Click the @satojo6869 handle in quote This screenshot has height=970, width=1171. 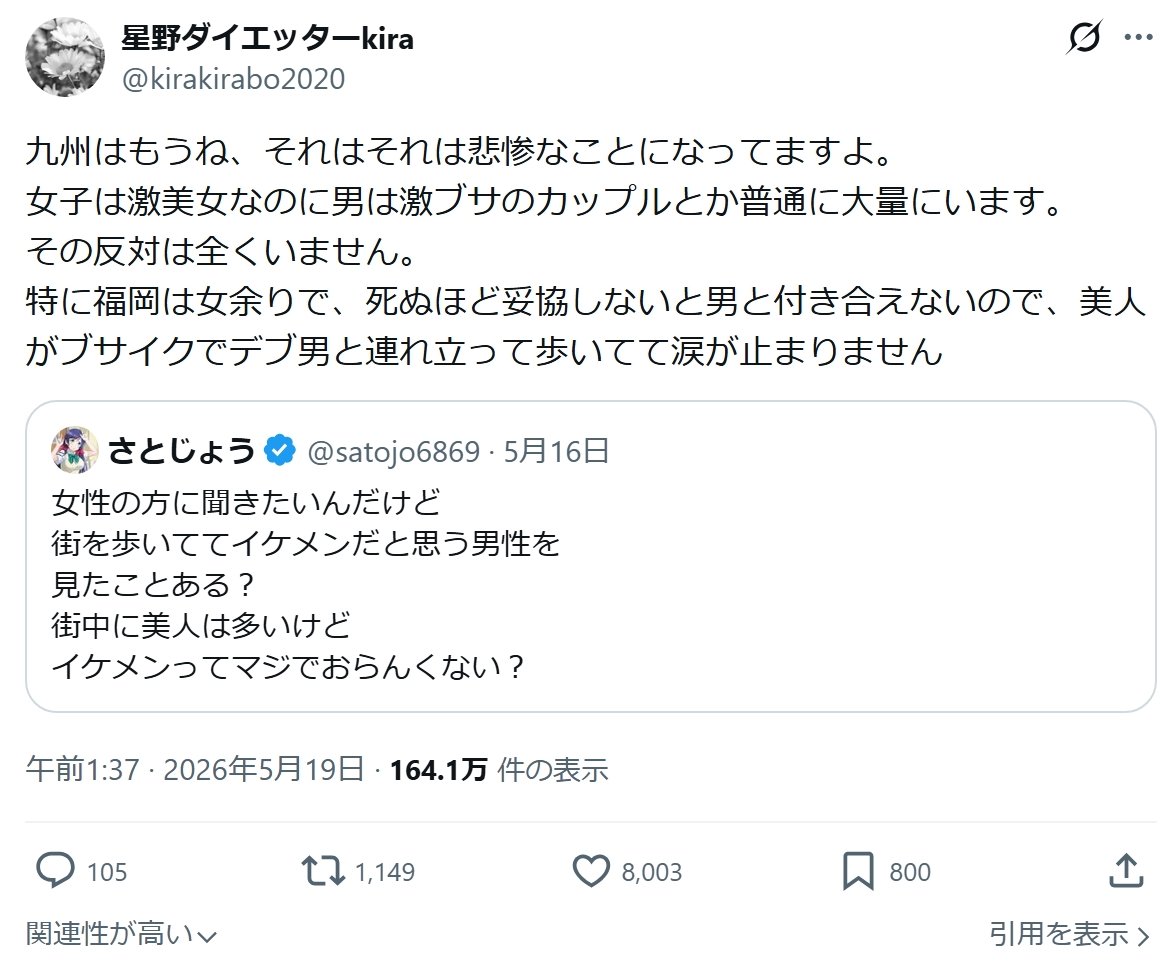click(394, 451)
